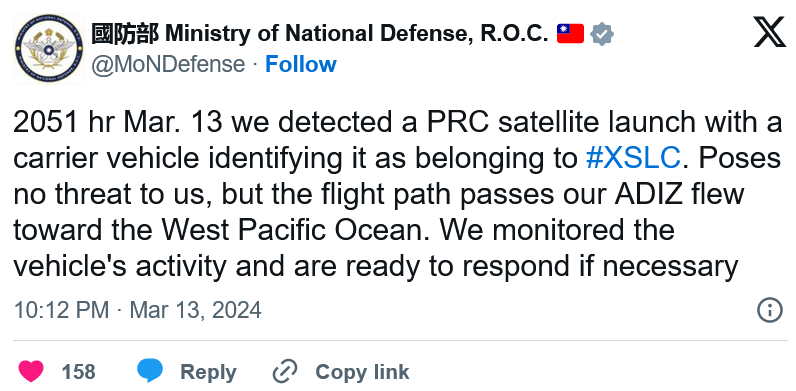Follow the @MoNDefense account
Image resolution: width=796 pixels, height=391 pixels.
click(301, 64)
